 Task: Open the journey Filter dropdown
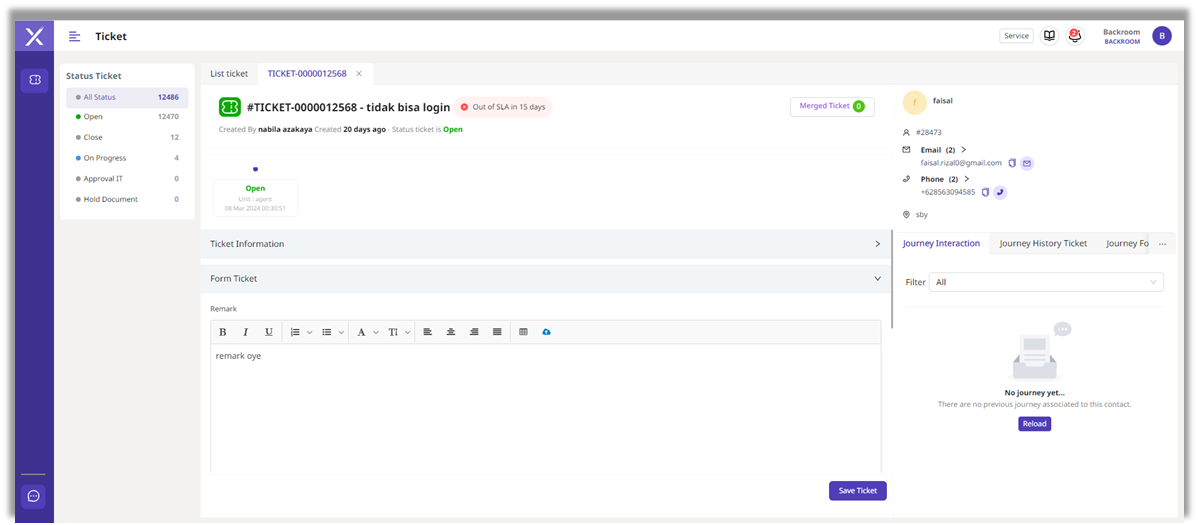click(x=1045, y=282)
